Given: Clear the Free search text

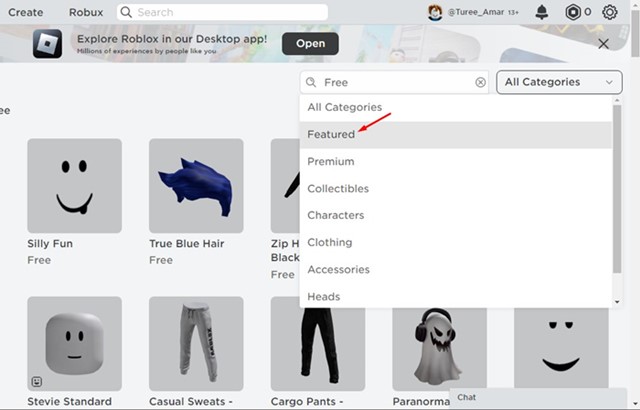Looking at the screenshot, I should pos(480,82).
